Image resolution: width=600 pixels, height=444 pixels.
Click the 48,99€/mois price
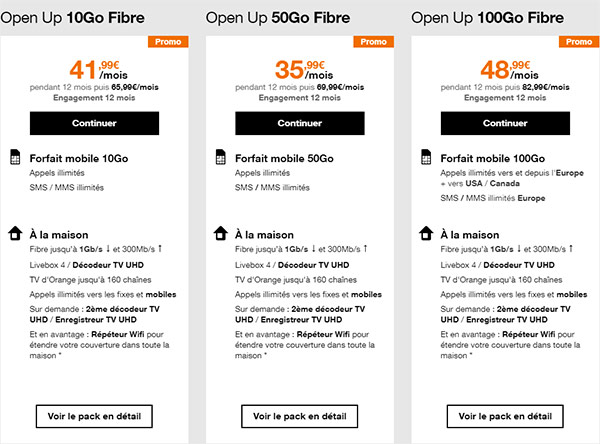click(x=503, y=71)
